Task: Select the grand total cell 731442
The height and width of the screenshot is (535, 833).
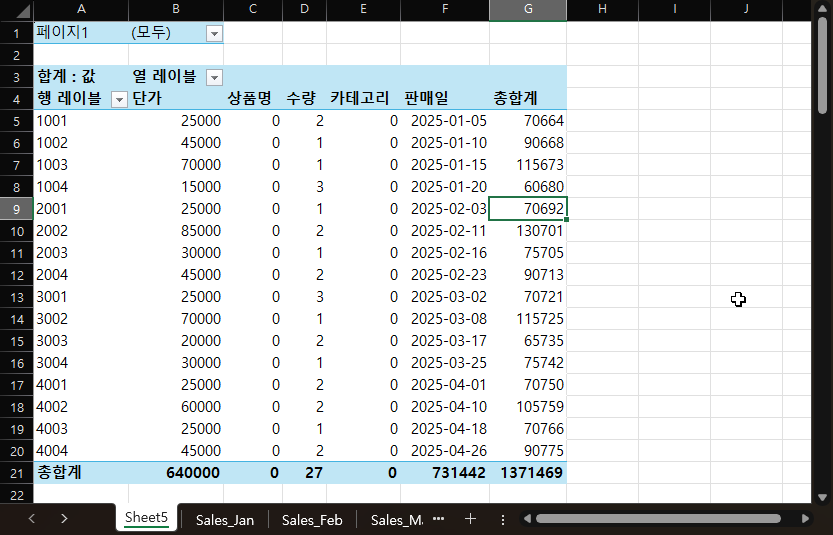Action: [x=445, y=473]
